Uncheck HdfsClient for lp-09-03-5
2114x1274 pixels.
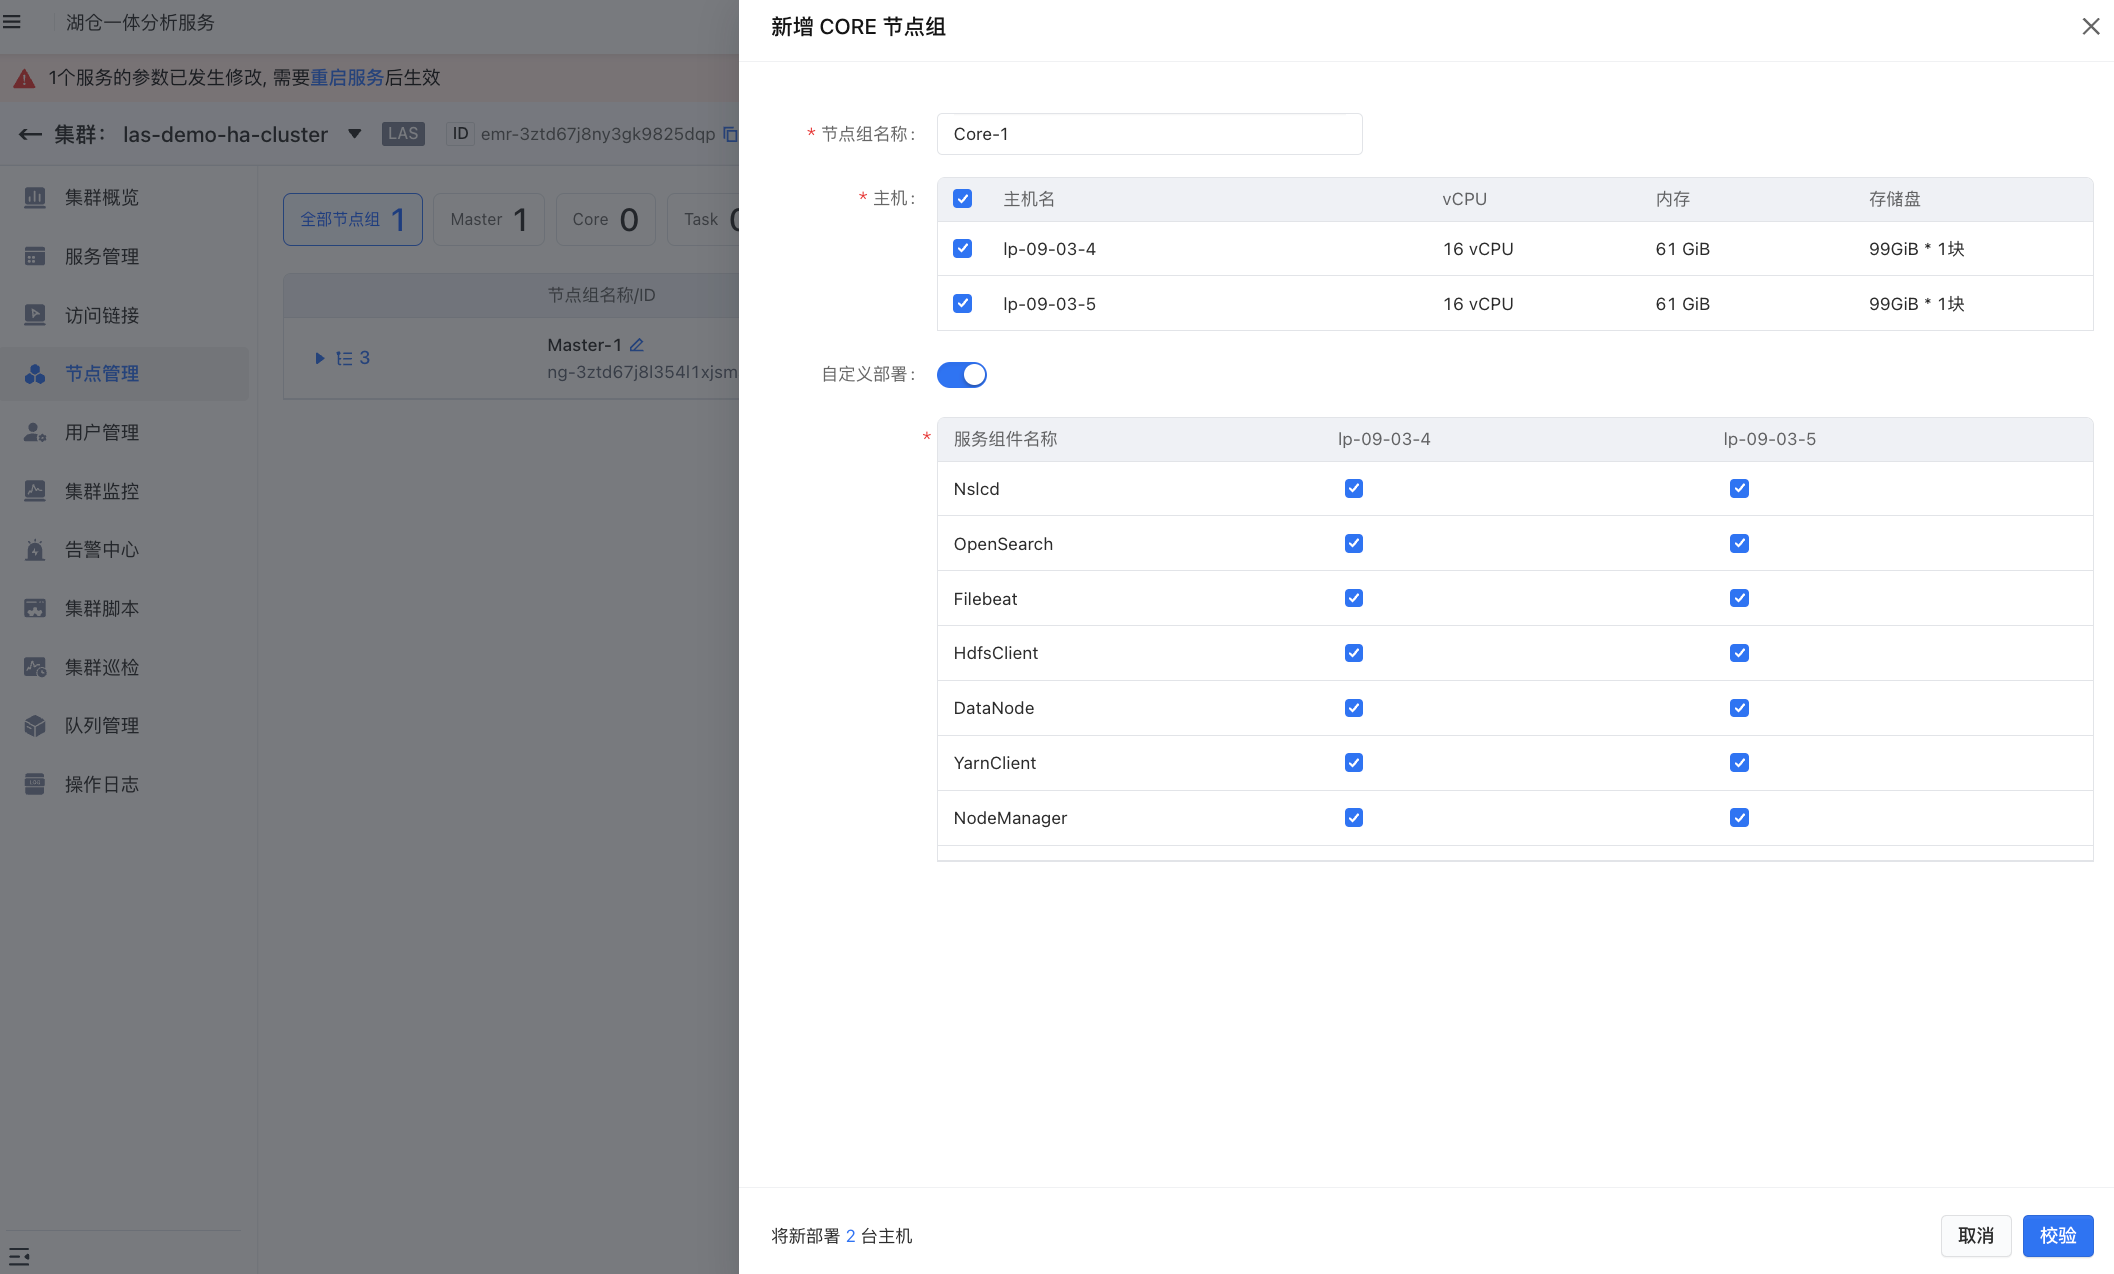[x=1739, y=653]
